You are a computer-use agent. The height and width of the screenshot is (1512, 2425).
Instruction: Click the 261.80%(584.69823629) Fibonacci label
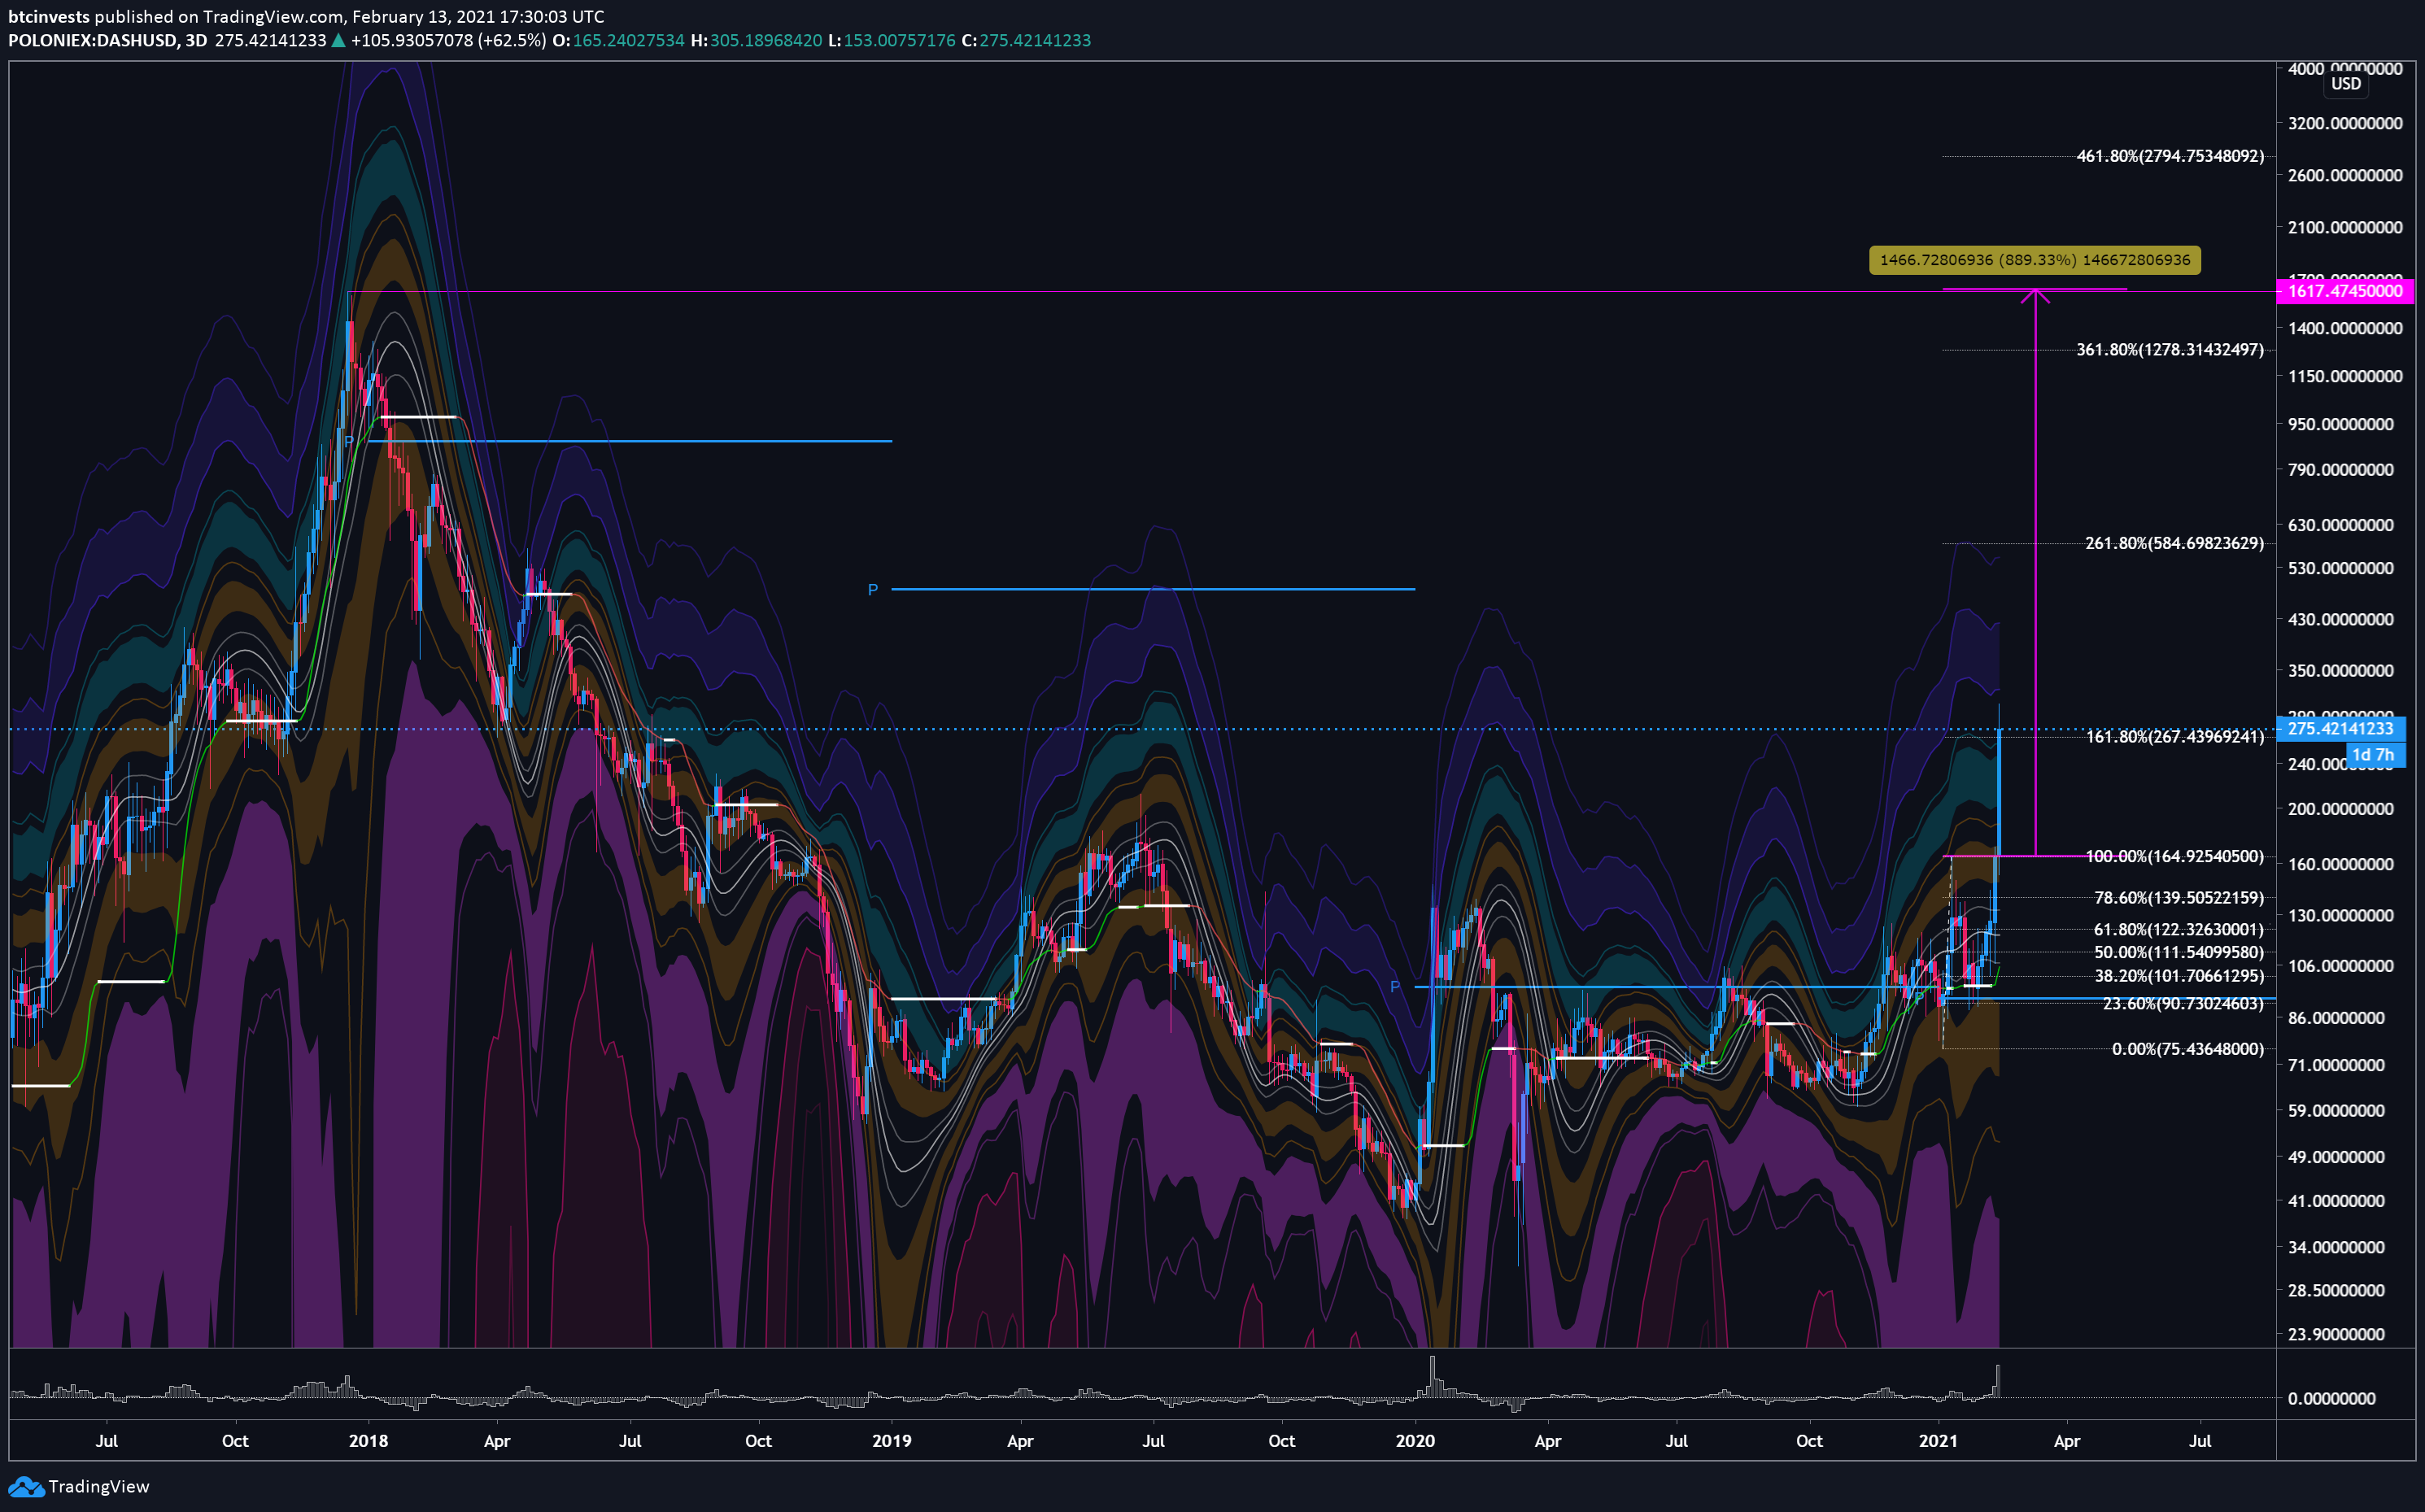coord(2174,543)
